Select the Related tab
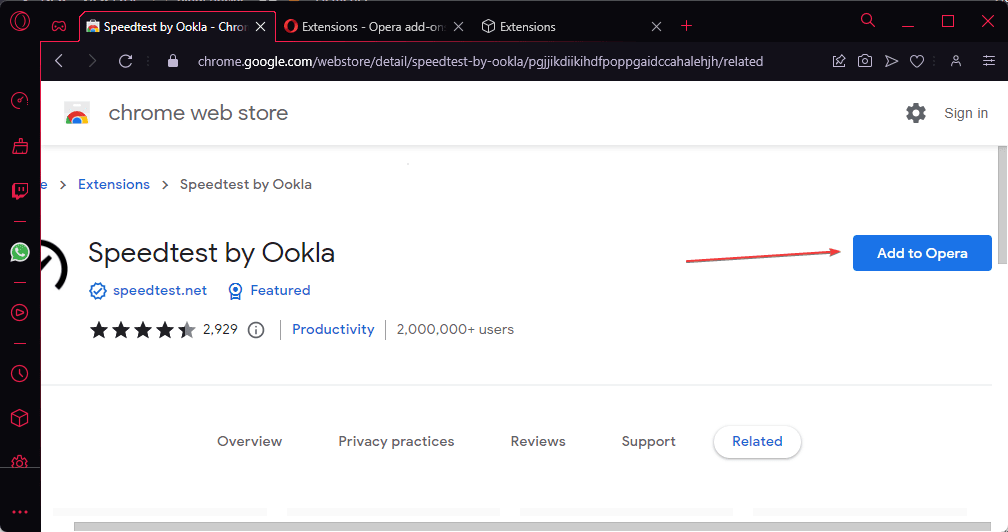Image resolution: width=1008 pixels, height=532 pixels. pyautogui.click(x=757, y=441)
